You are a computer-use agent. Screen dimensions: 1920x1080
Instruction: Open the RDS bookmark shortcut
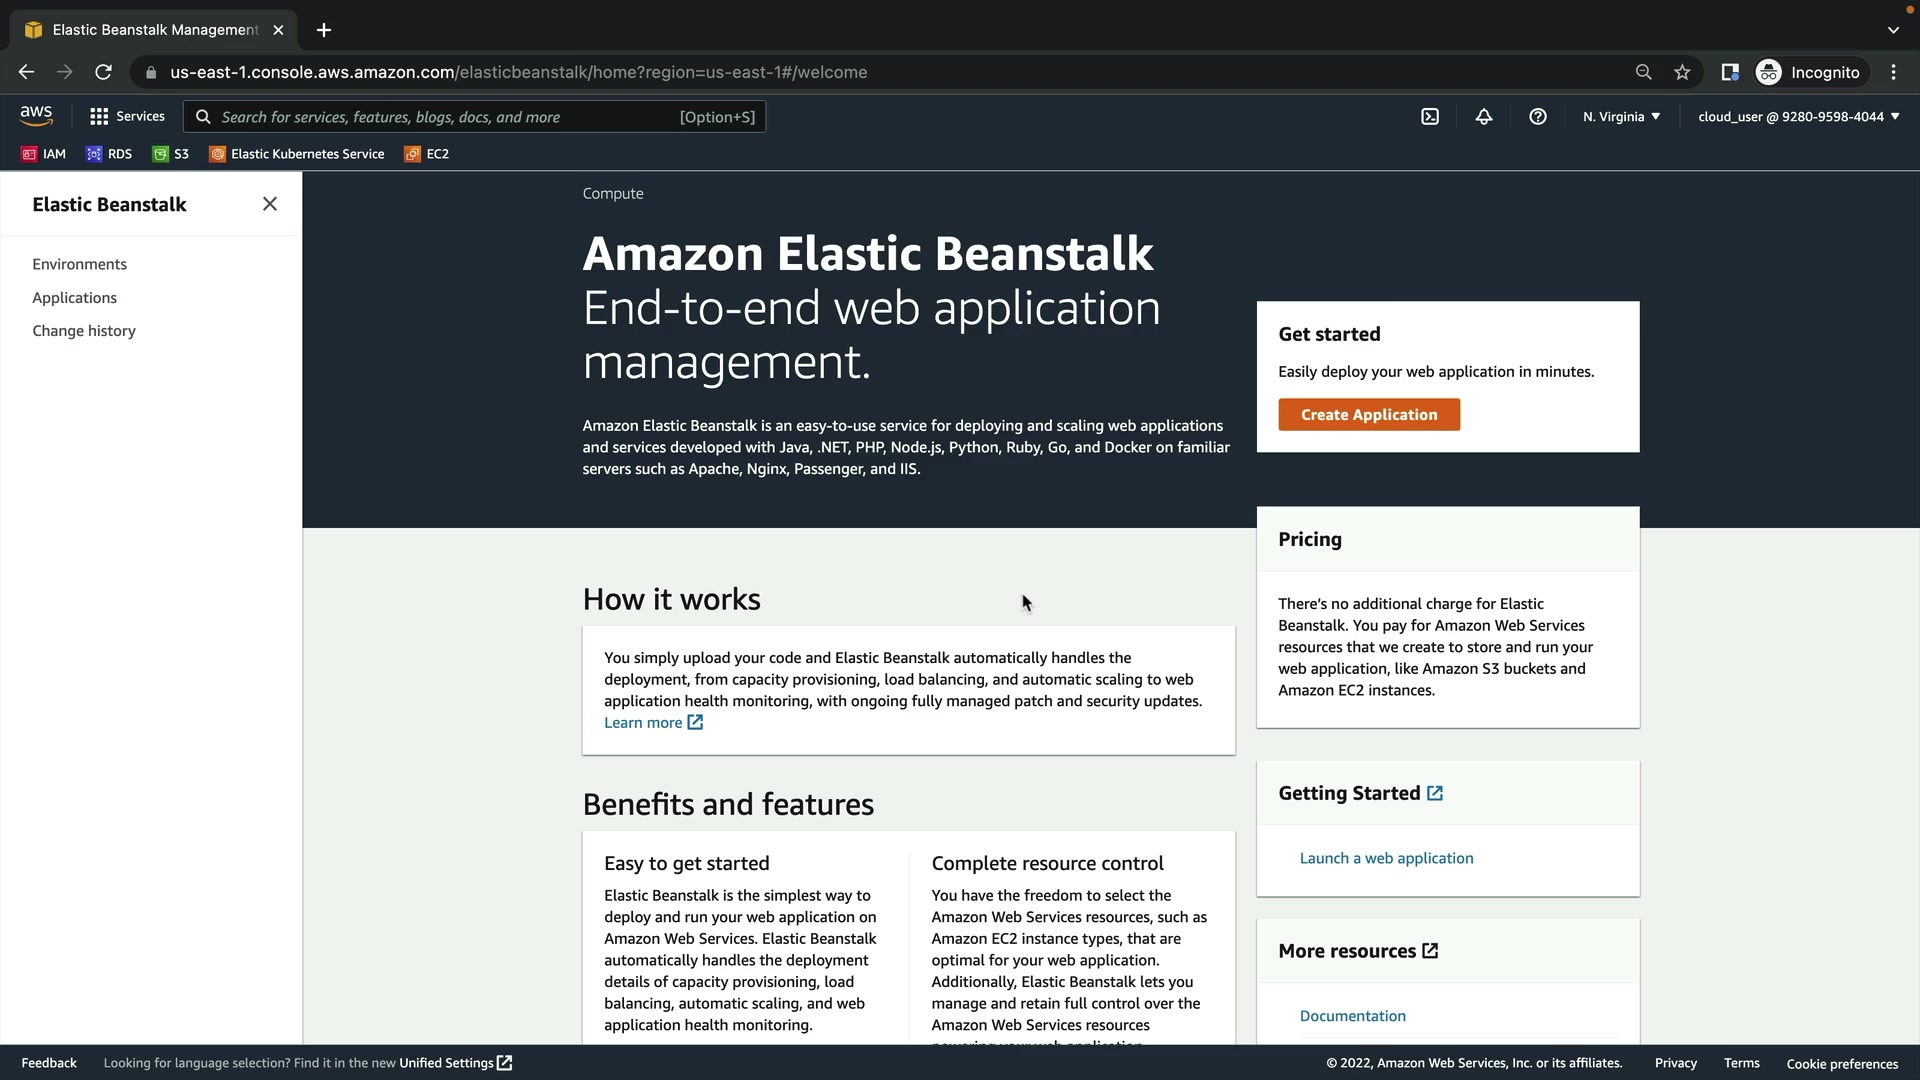coord(109,154)
